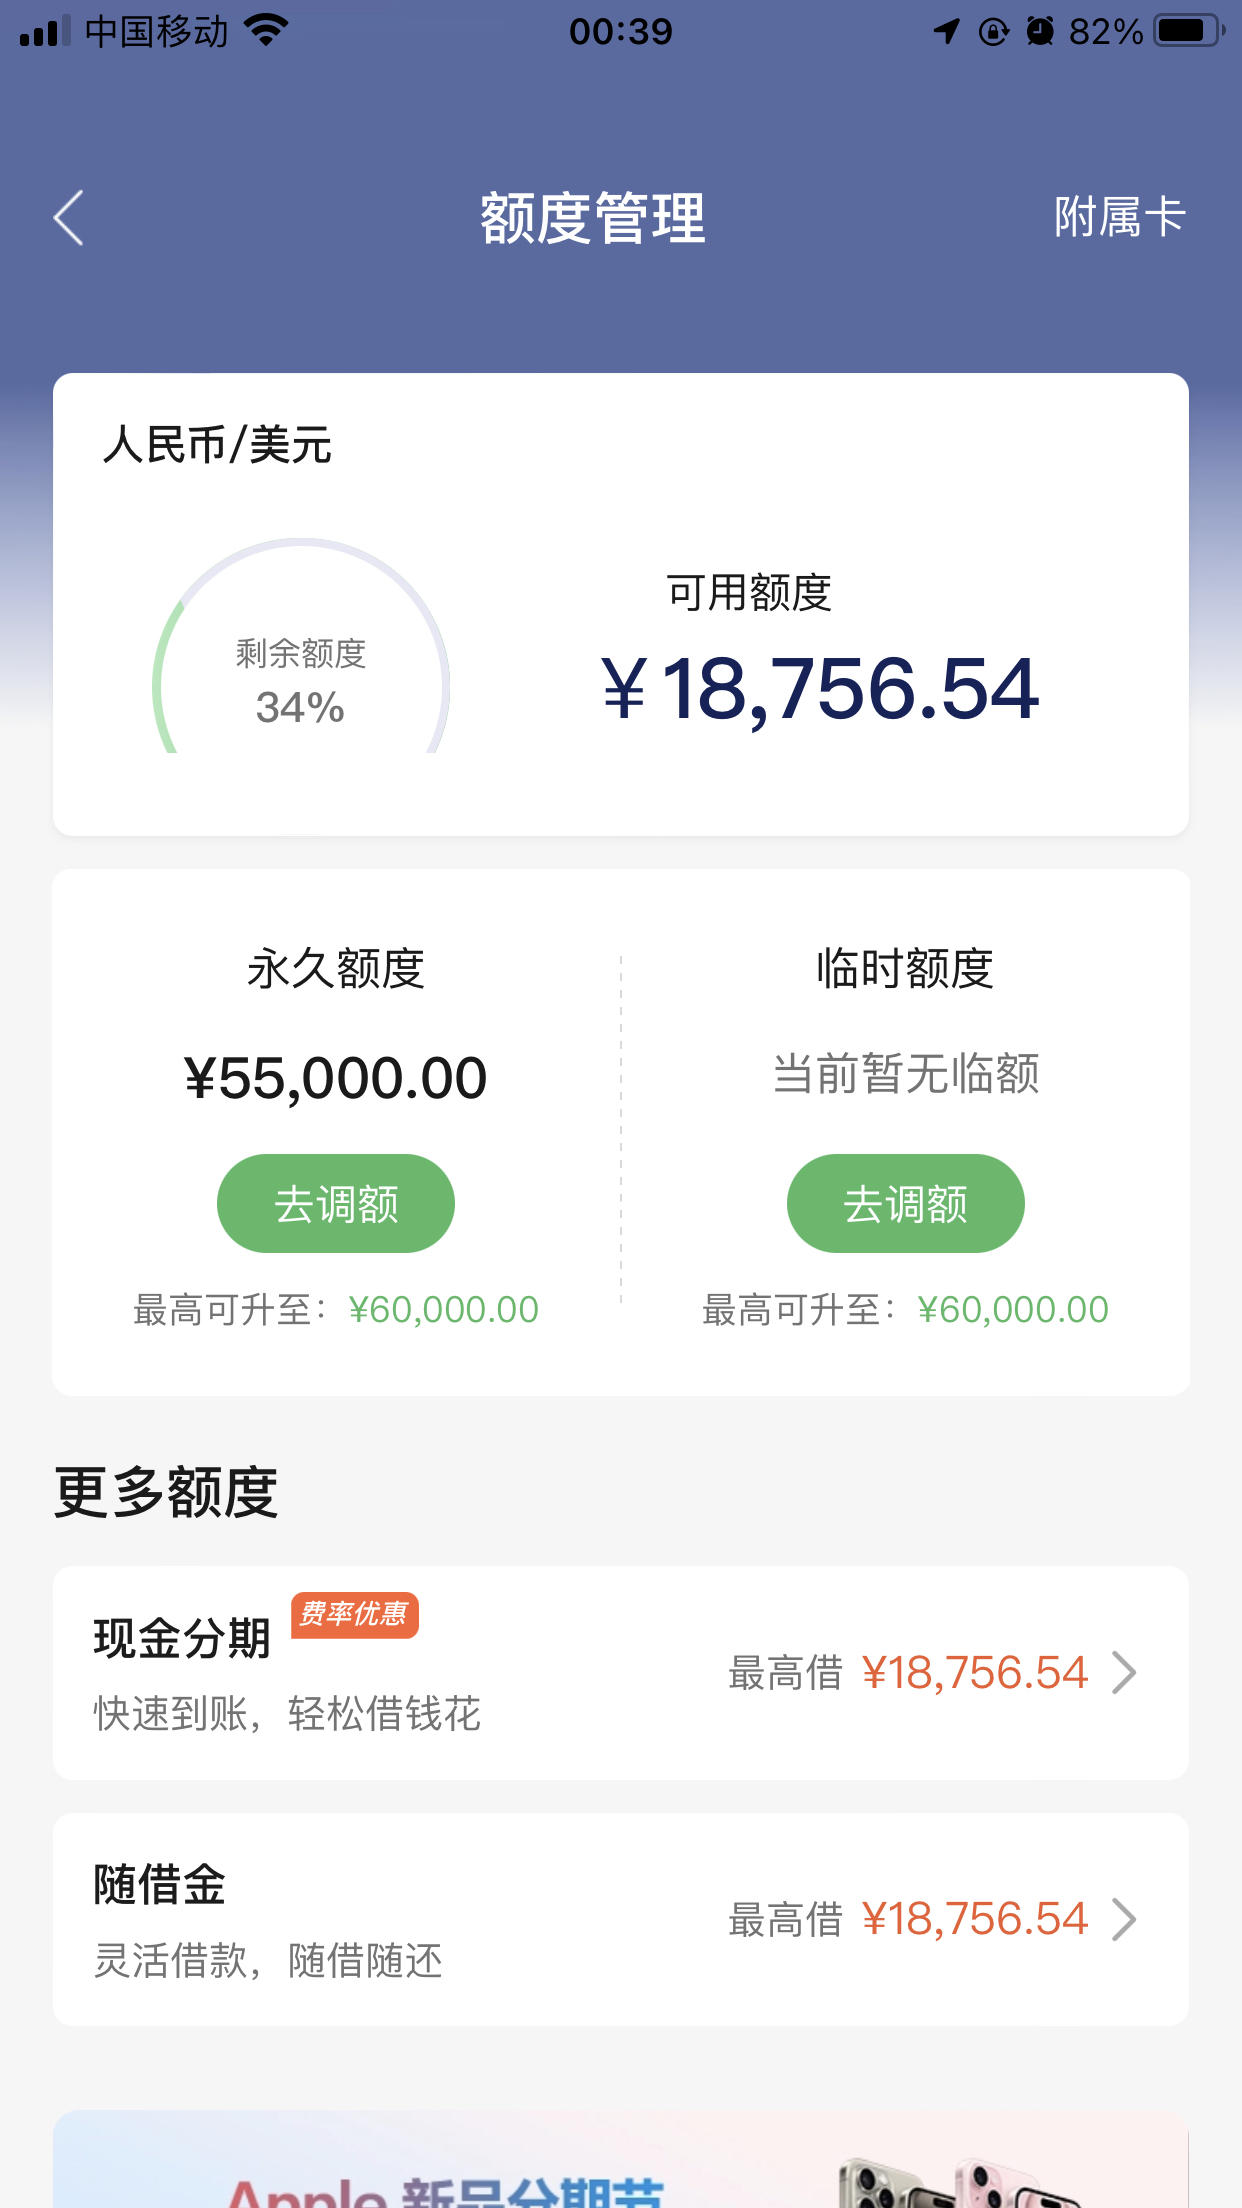
Task: Tap the 费率优惠 orange badge
Action: (354, 1614)
